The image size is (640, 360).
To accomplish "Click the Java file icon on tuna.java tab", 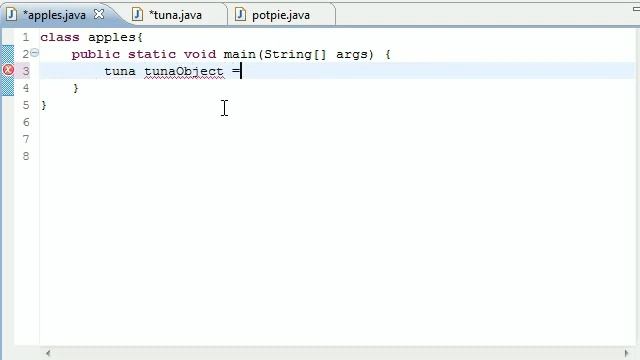I will [x=137, y=15].
